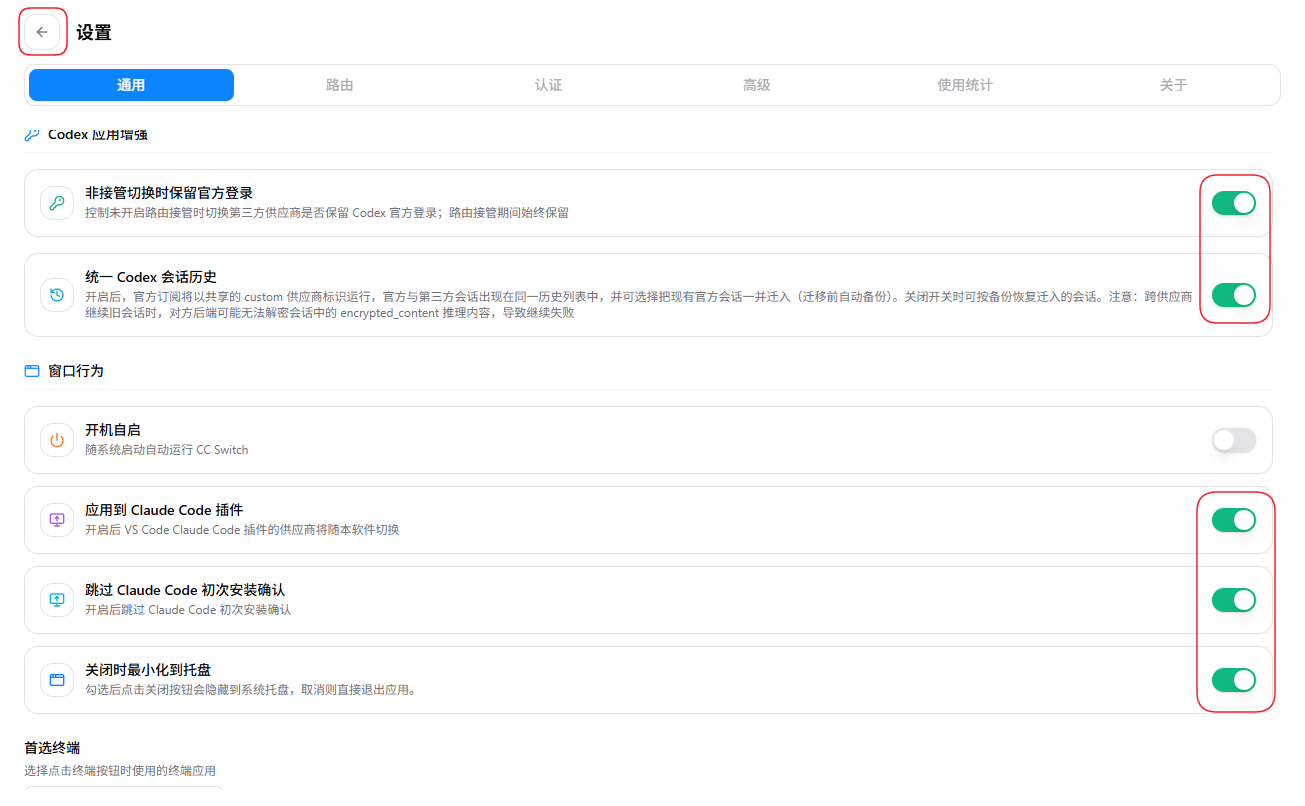Click the 窗口行为 section heading

point(76,371)
